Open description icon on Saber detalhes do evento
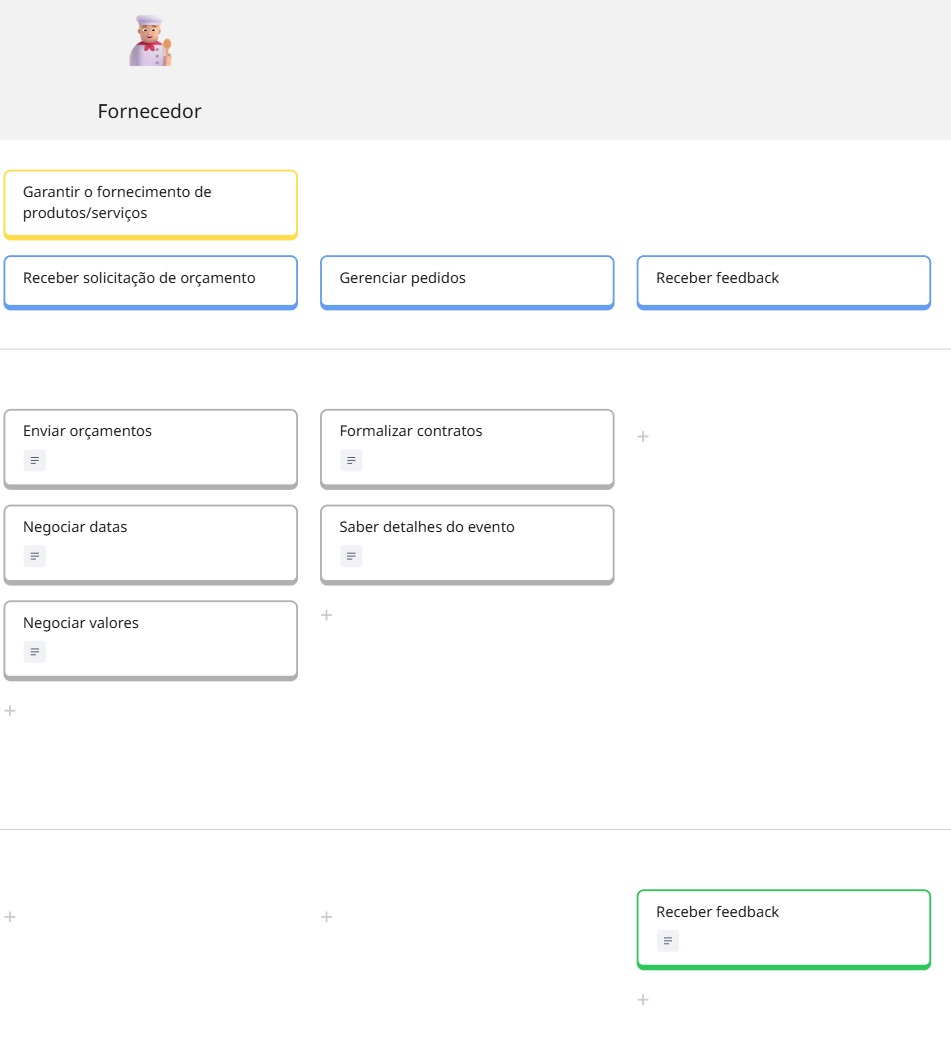The width and height of the screenshot is (951, 1050). [351, 557]
